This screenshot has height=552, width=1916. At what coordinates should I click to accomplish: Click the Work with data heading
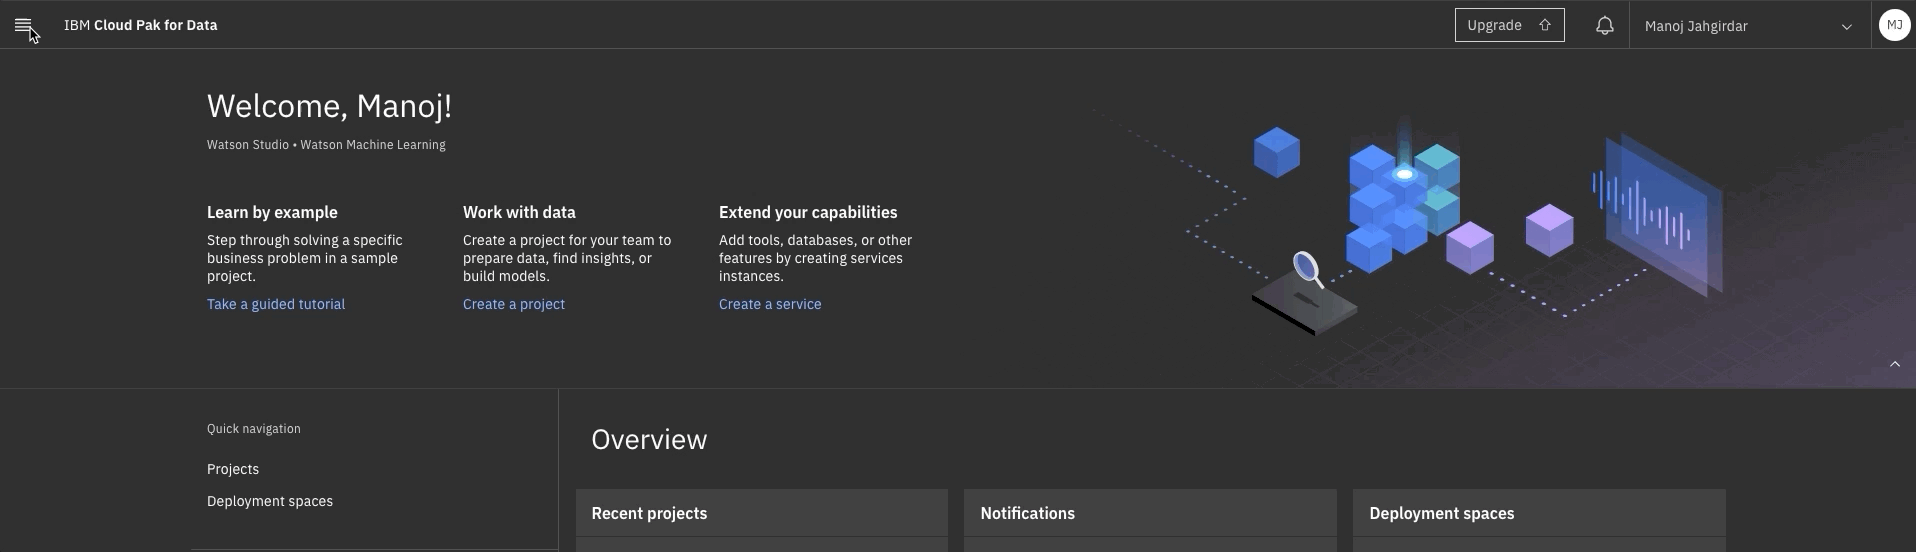[519, 212]
